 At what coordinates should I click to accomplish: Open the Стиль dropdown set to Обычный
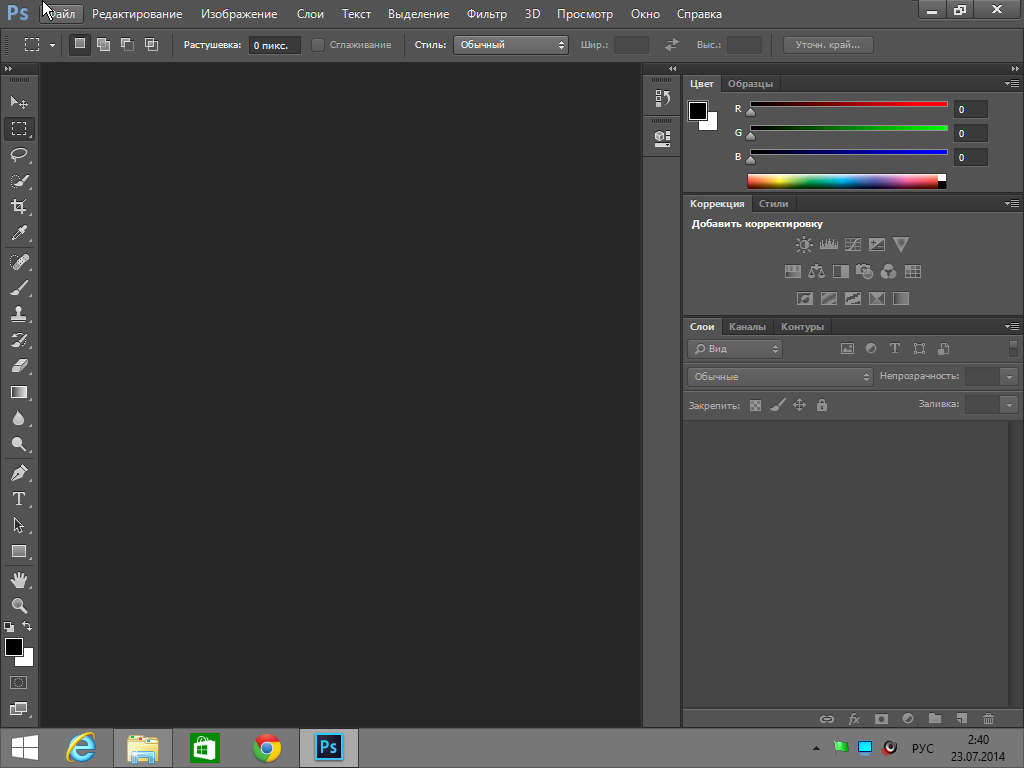(510, 45)
